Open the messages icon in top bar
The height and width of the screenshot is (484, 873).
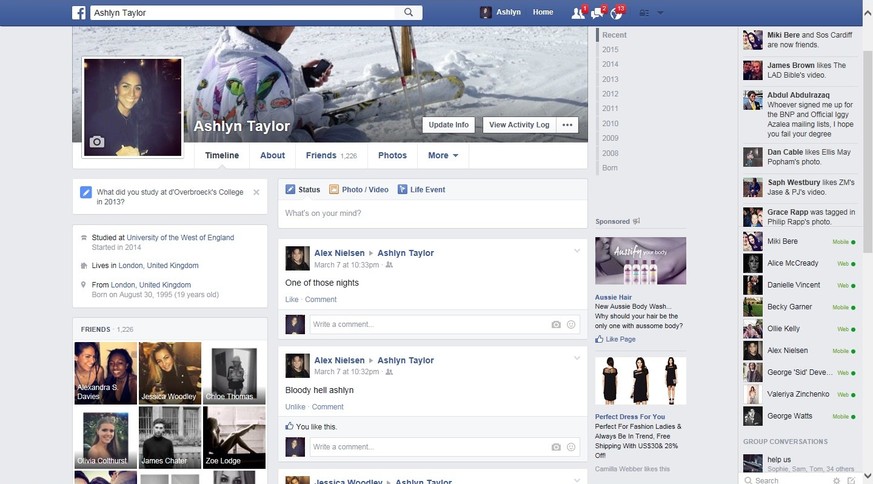click(598, 12)
